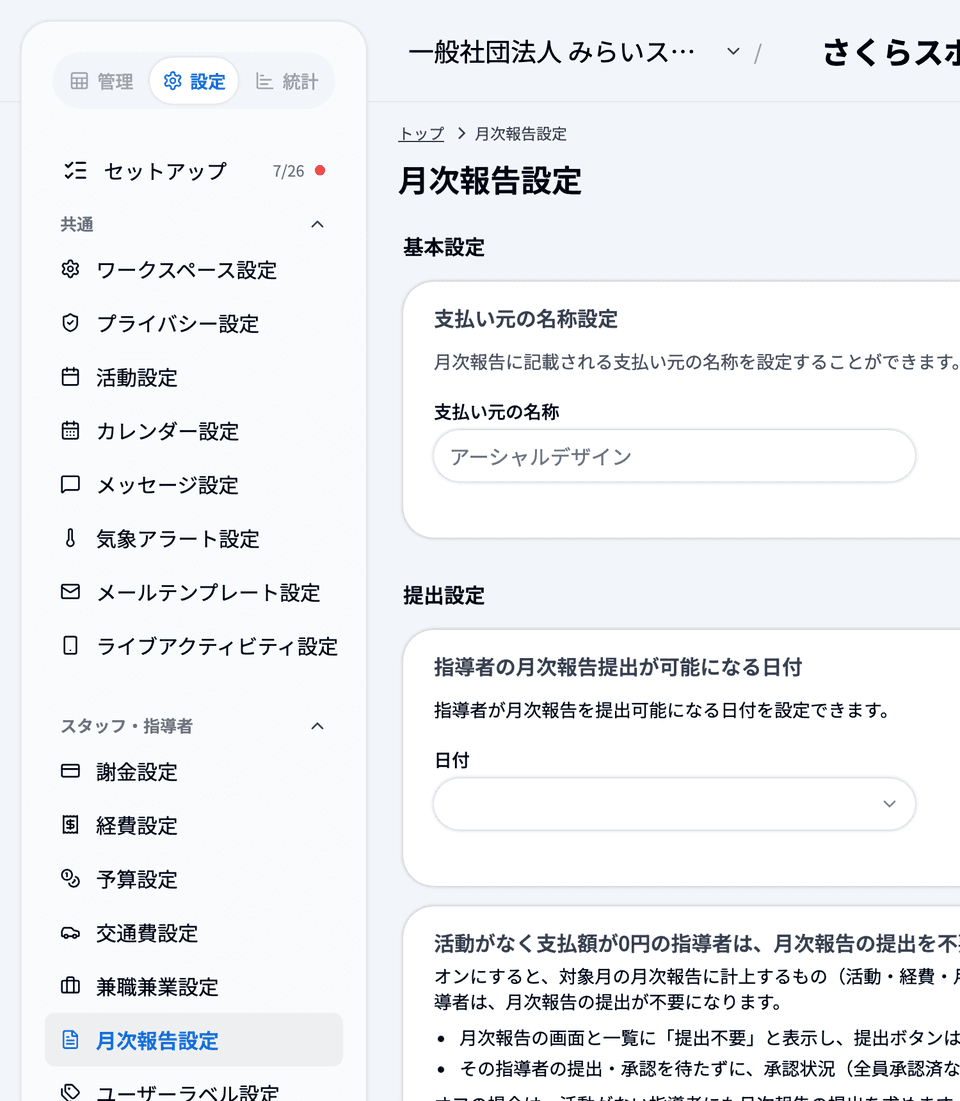Click 一般社団法人 みらいス… organization name

point(551,52)
